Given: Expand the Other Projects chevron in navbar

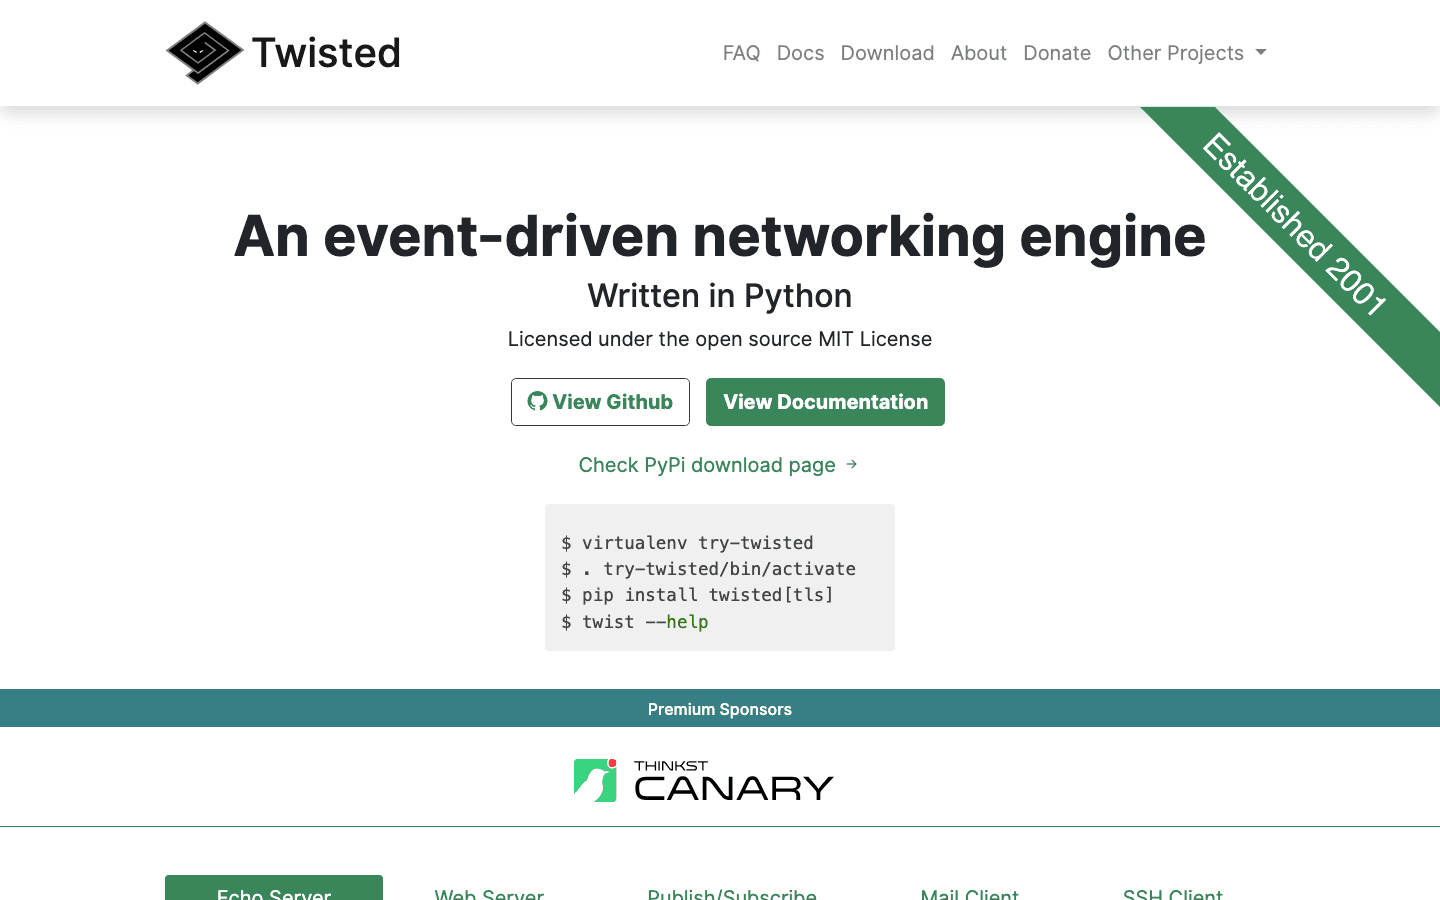Looking at the screenshot, I should [1261, 54].
